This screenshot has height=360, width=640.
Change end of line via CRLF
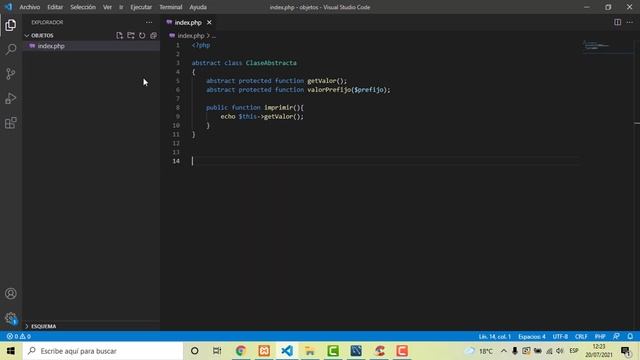coord(581,336)
